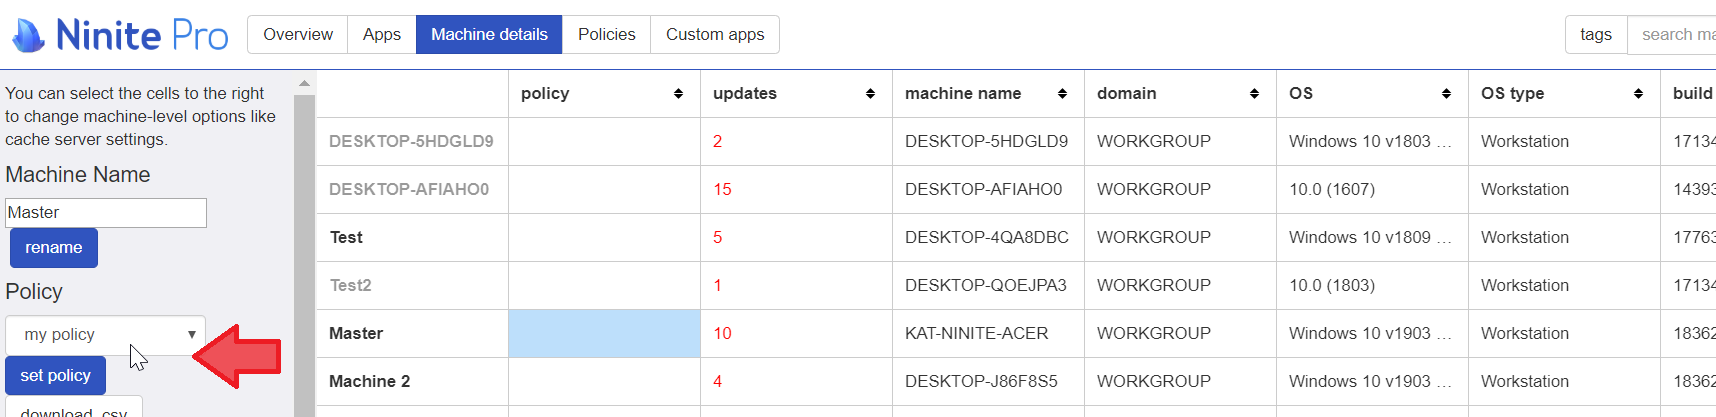Click the domain column header
The height and width of the screenshot is (417, 1716).
coord(1180,93)
